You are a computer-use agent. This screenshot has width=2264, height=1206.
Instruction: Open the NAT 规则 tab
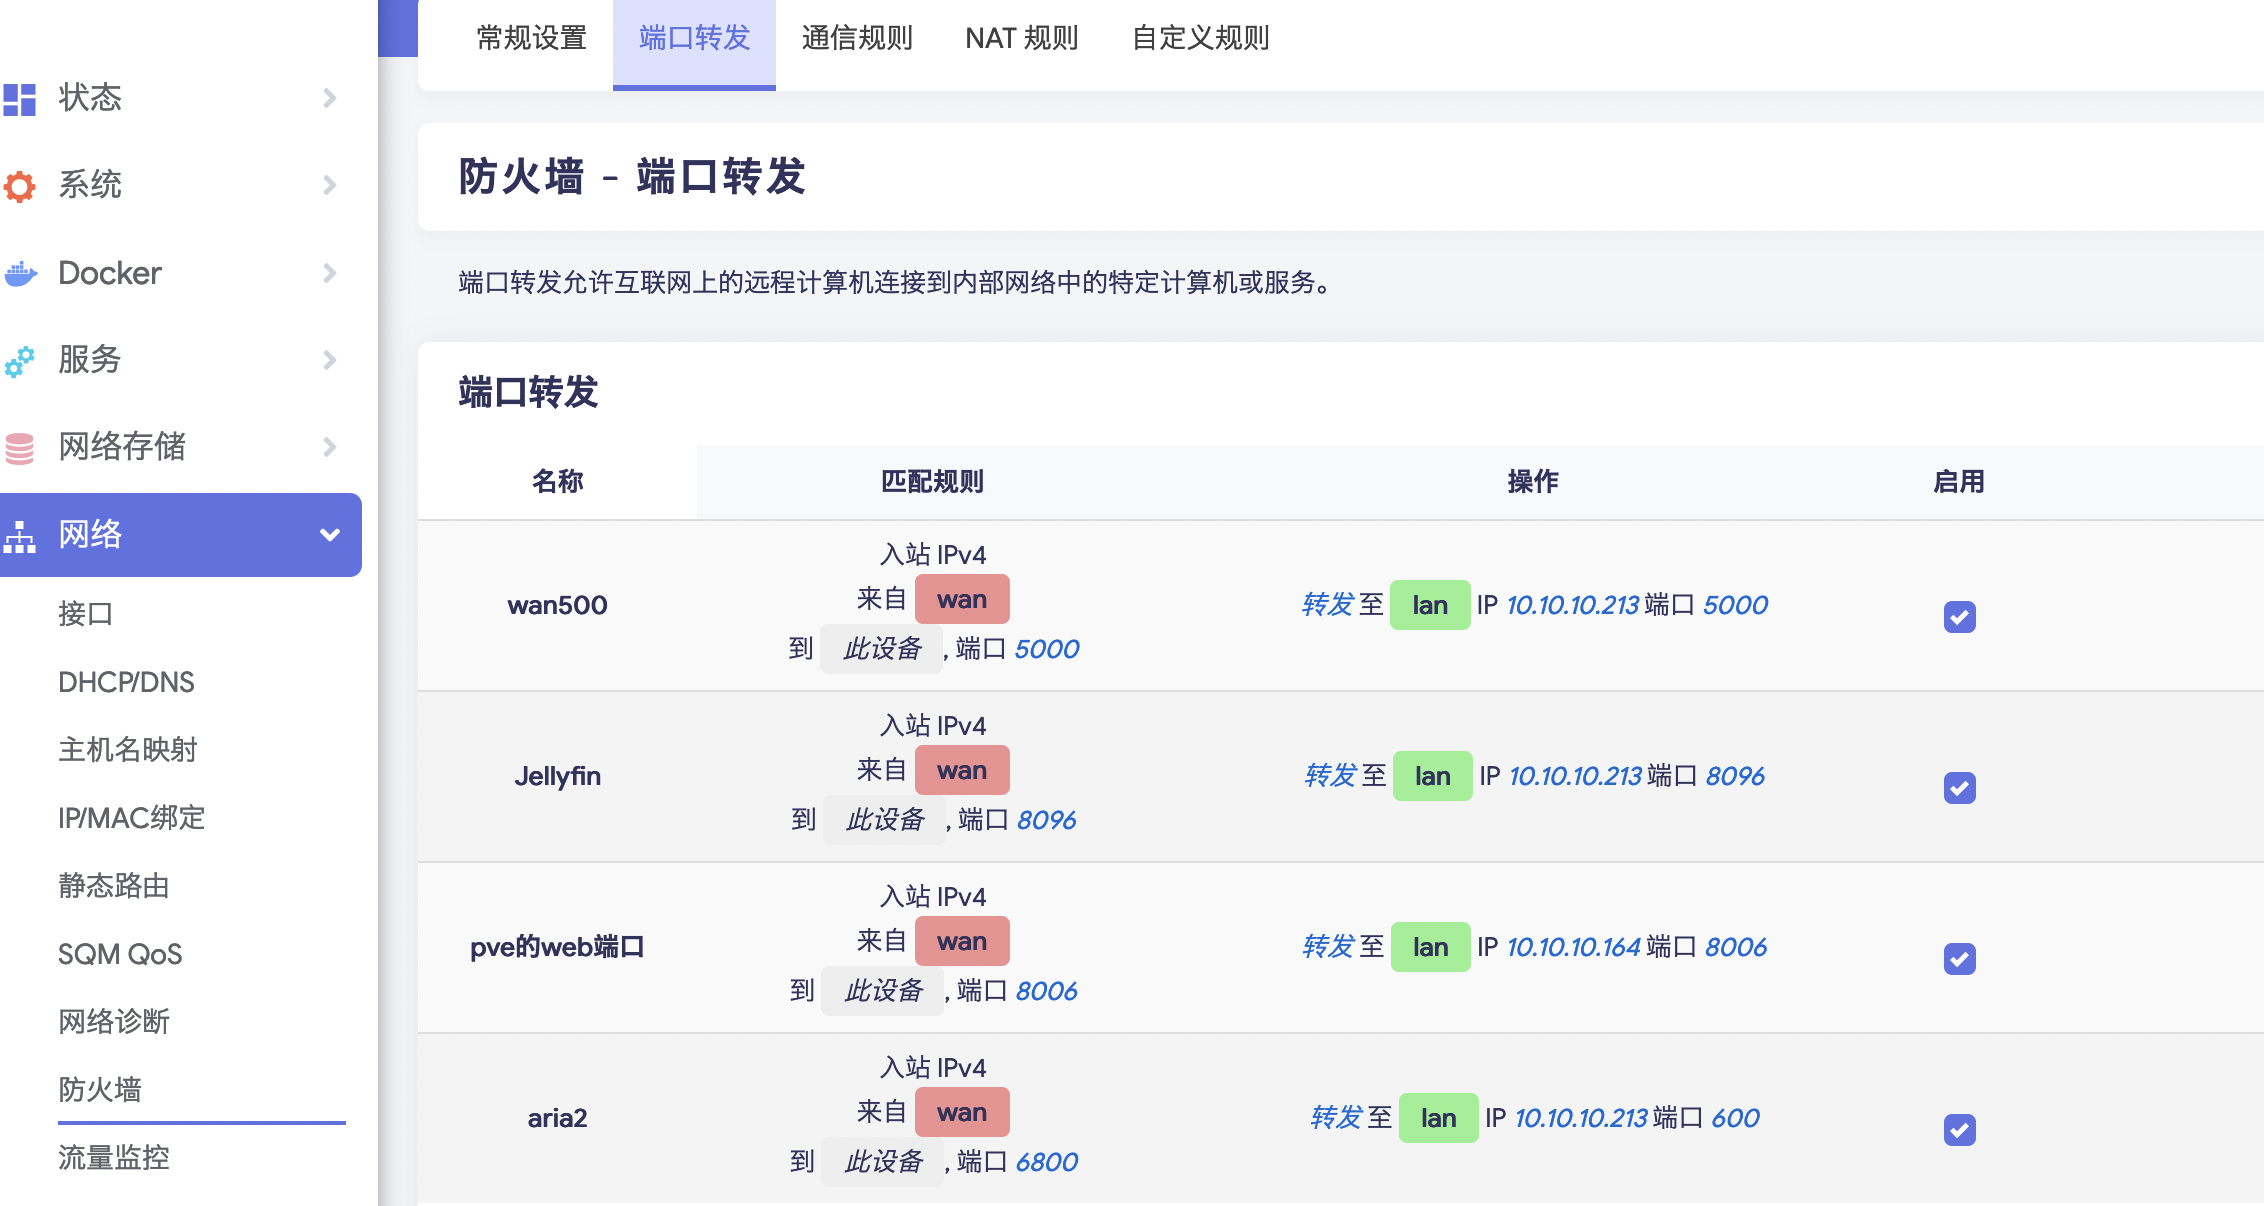(1021, 39)
